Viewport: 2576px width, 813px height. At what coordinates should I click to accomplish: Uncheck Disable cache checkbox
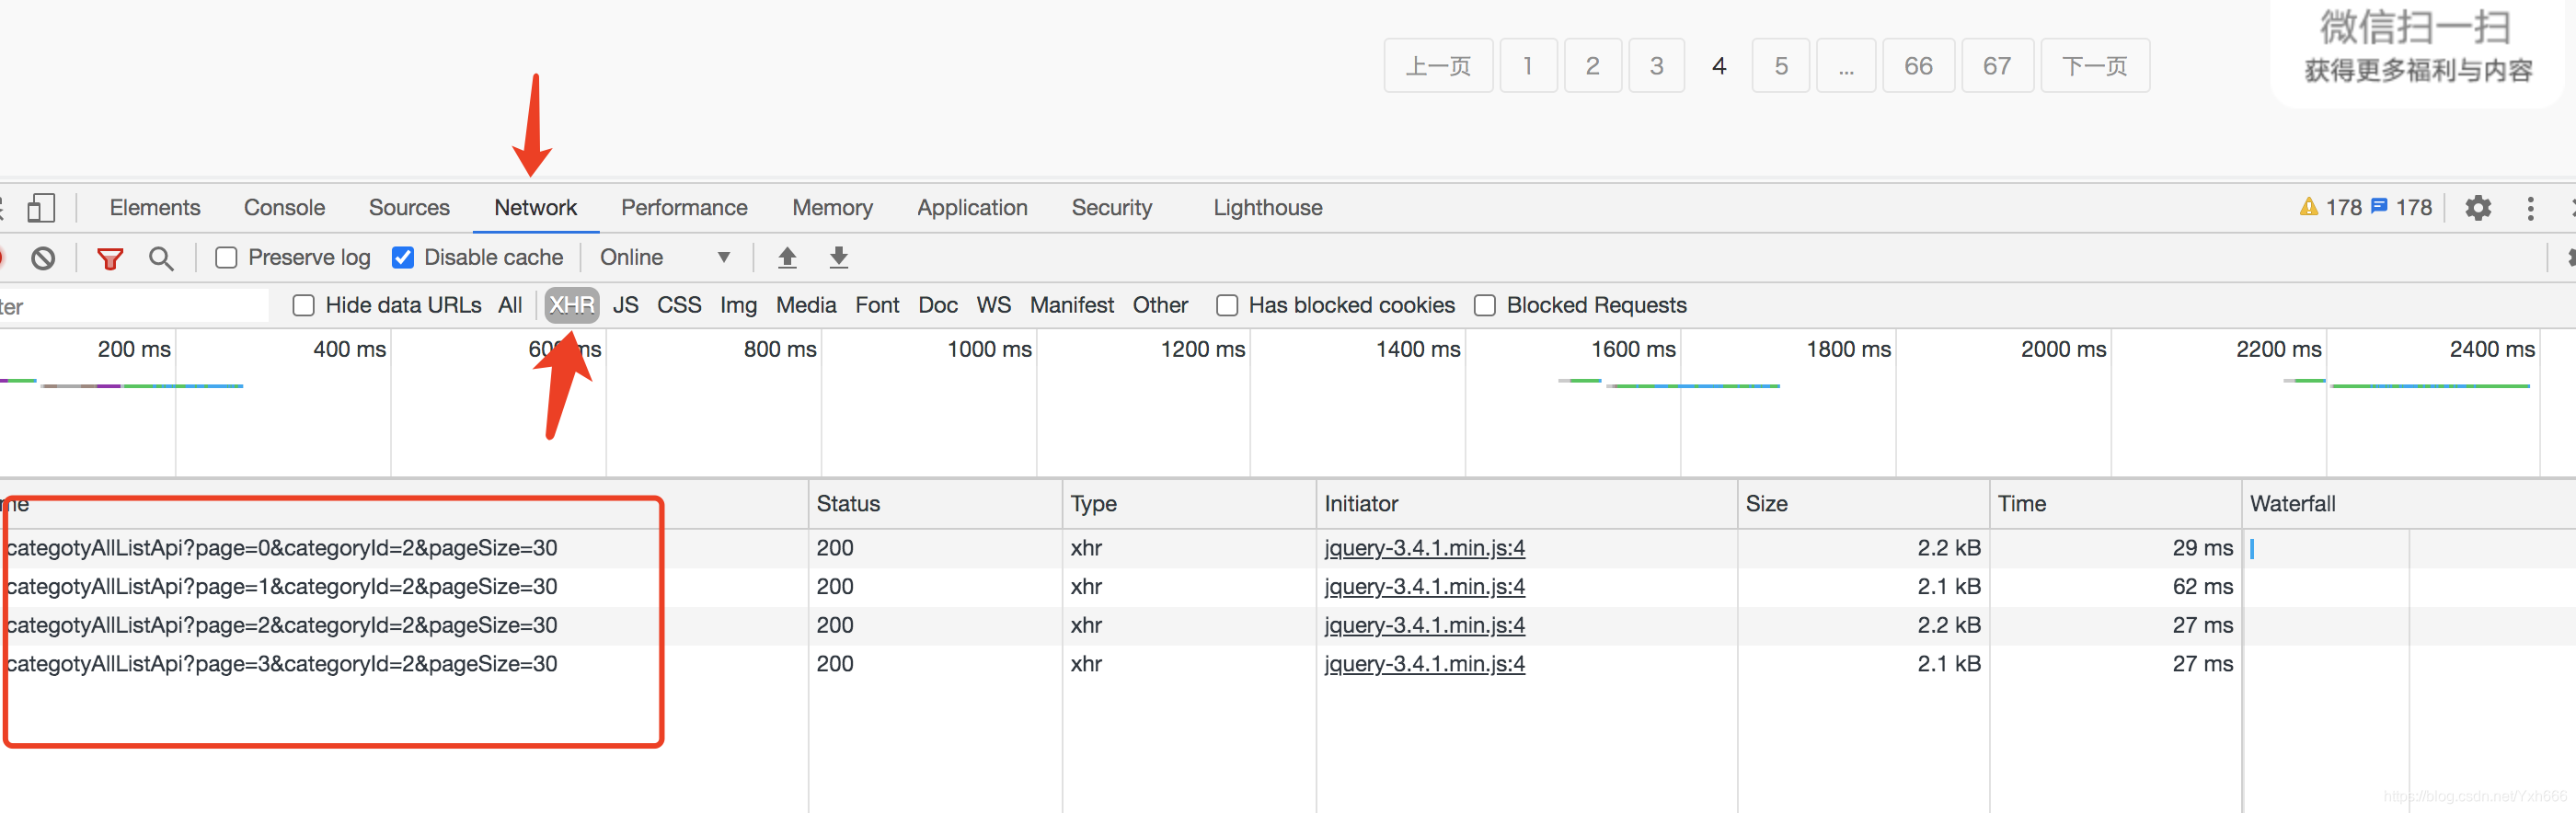(402, 258)
